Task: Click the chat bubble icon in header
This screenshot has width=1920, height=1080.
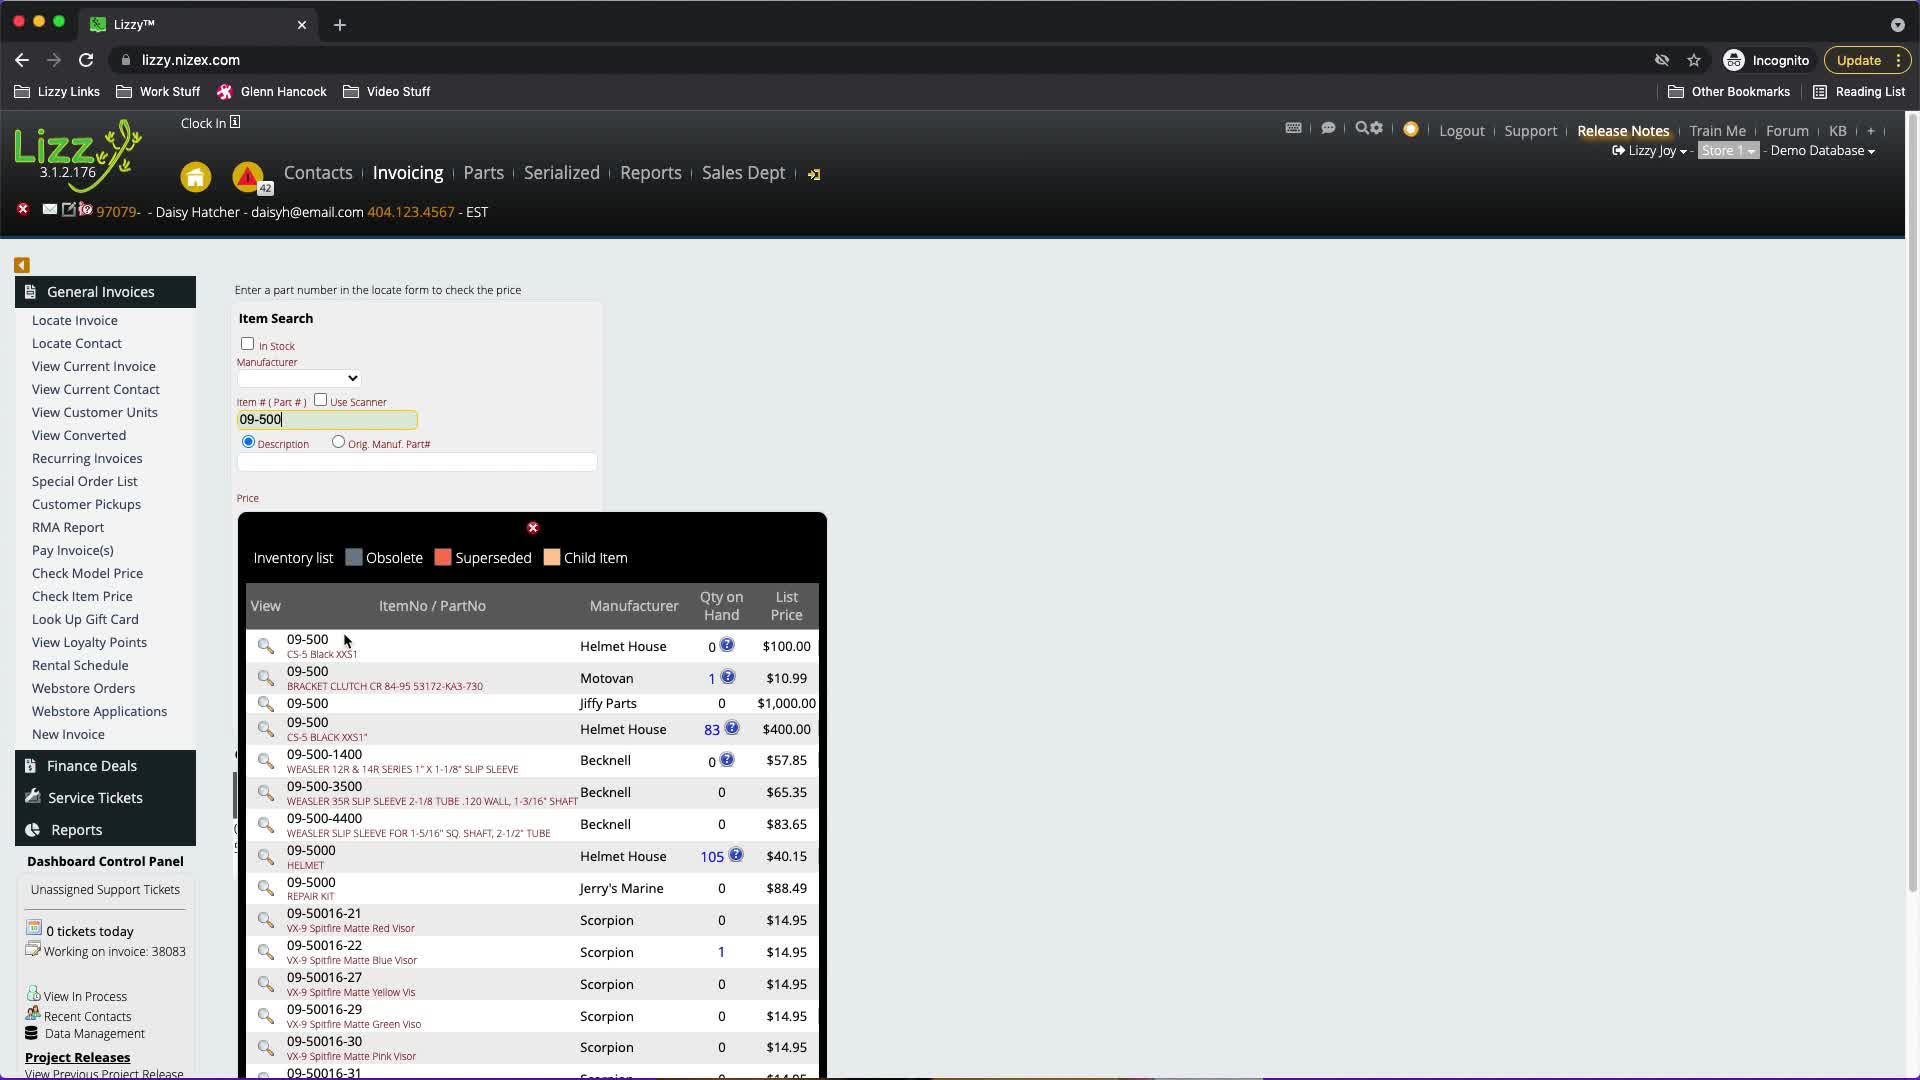Action: pyautogui.click(x=1328, y=129)
